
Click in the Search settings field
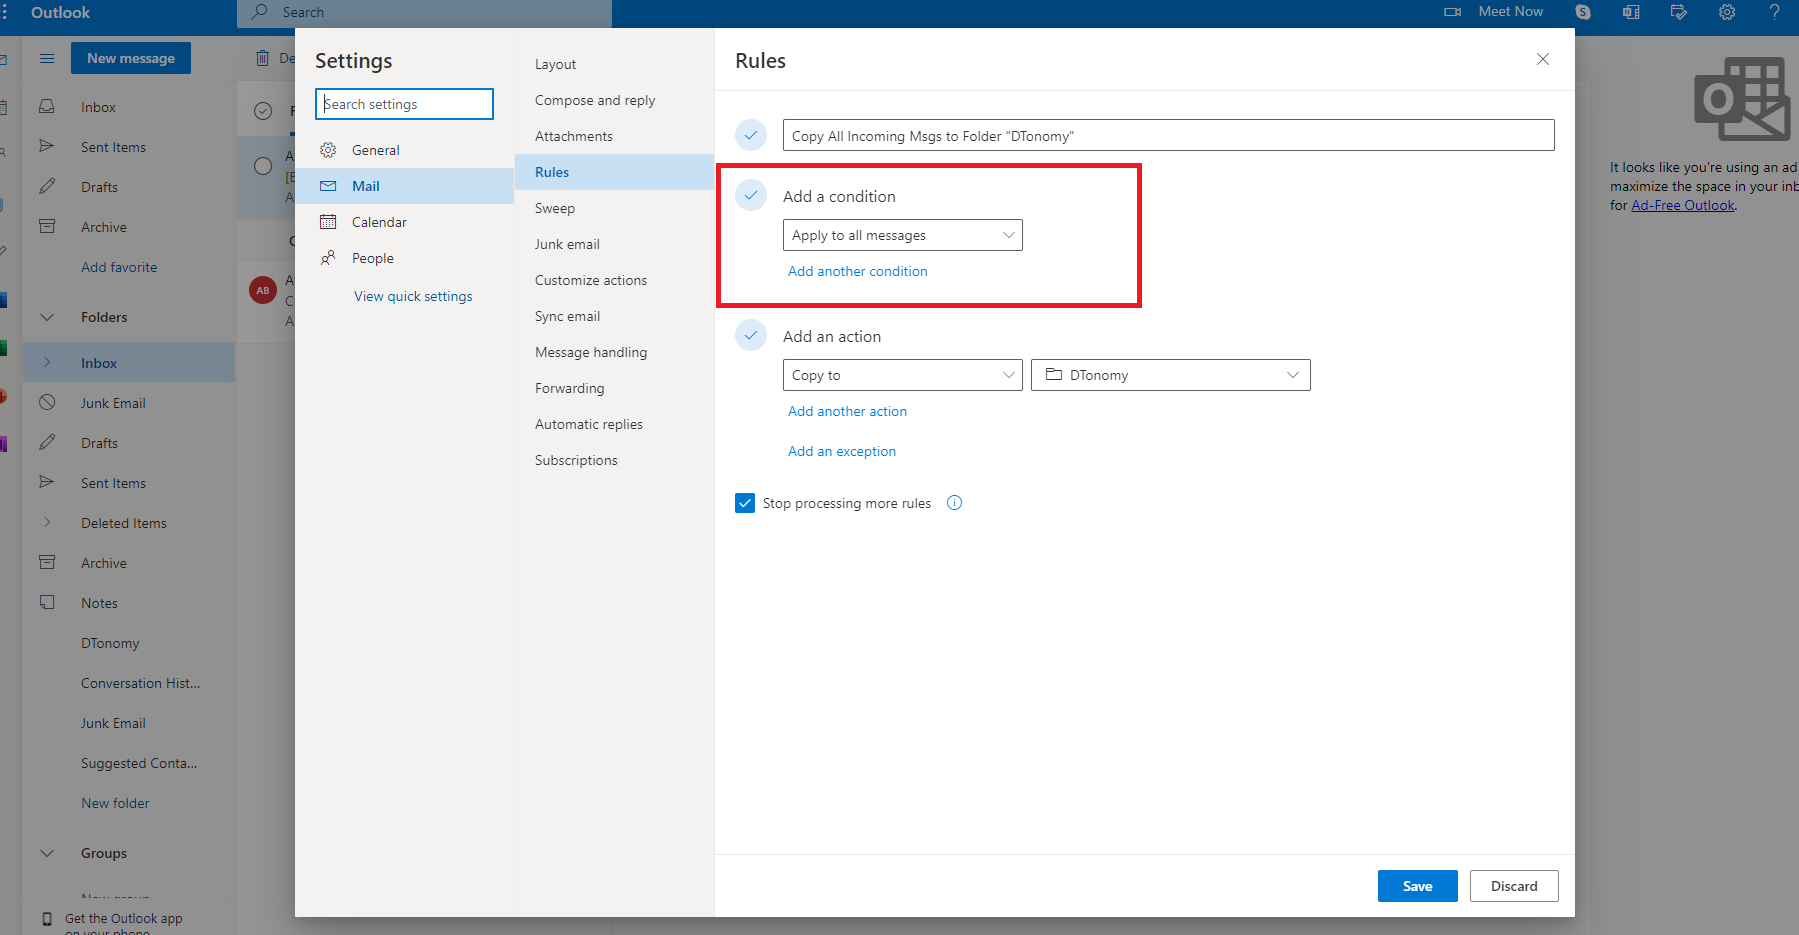click(404, 104)
